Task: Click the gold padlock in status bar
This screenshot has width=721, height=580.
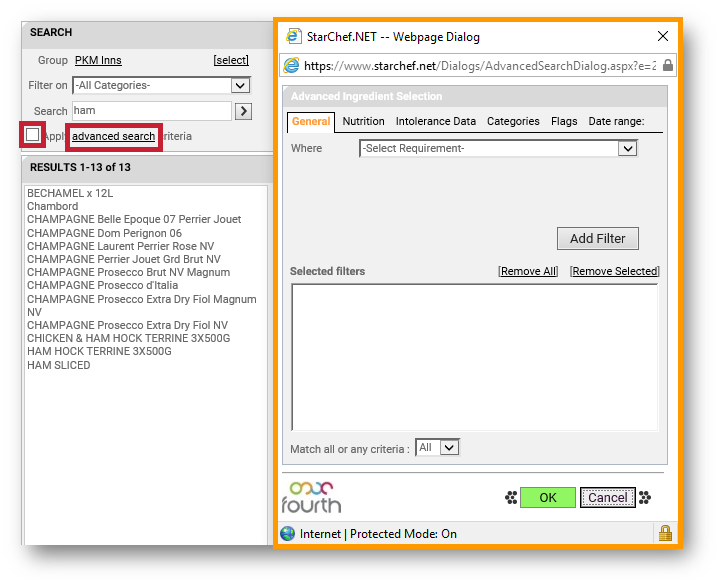Action: 664,533
